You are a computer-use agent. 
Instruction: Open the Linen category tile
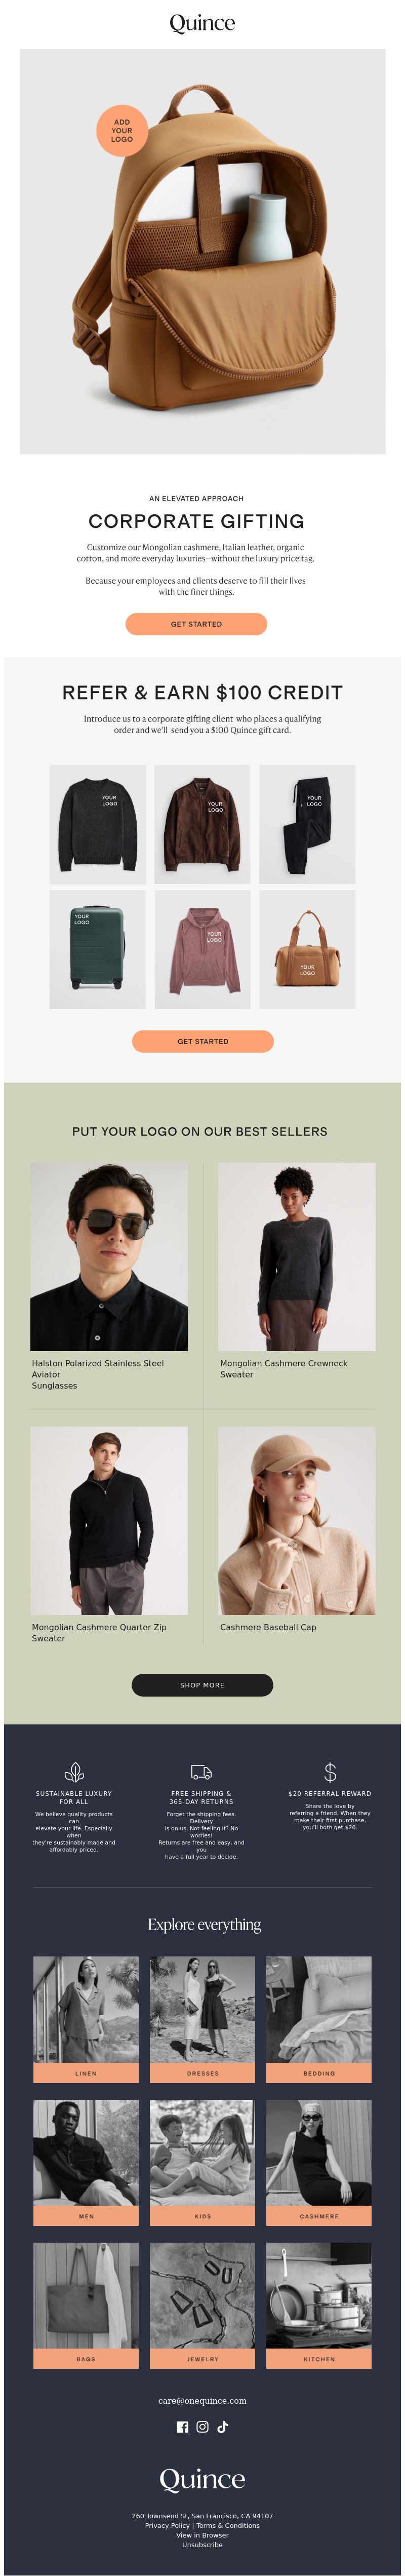click(x=86, y=2019)
